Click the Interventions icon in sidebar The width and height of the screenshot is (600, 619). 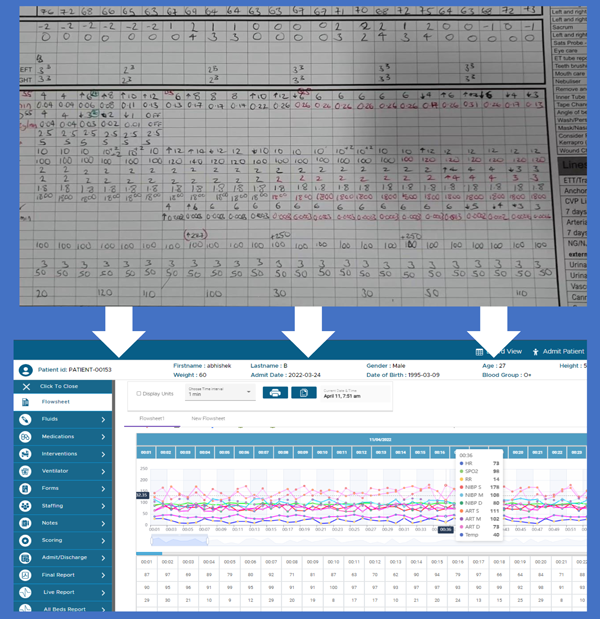pos(25,454)
